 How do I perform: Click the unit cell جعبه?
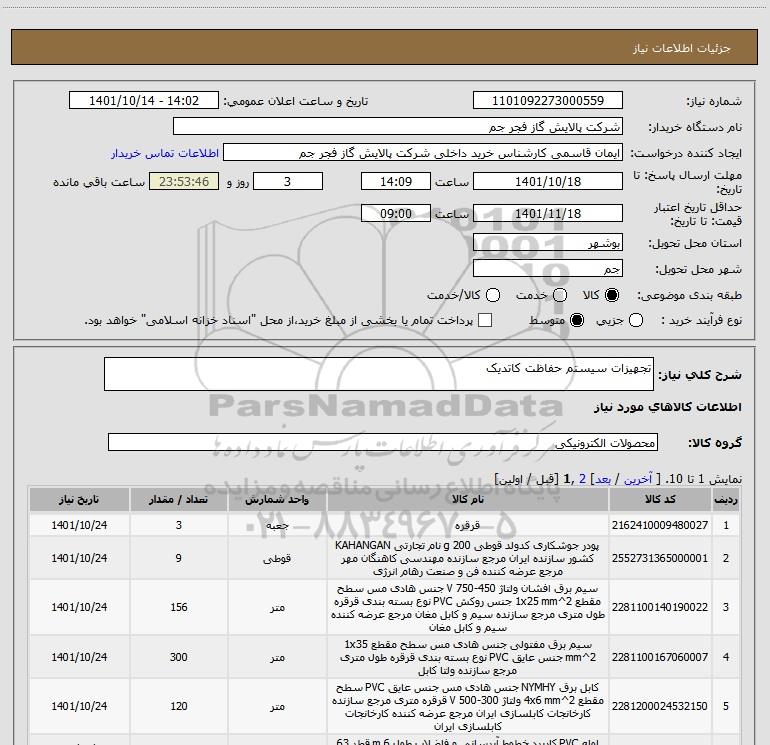point(277,525)
